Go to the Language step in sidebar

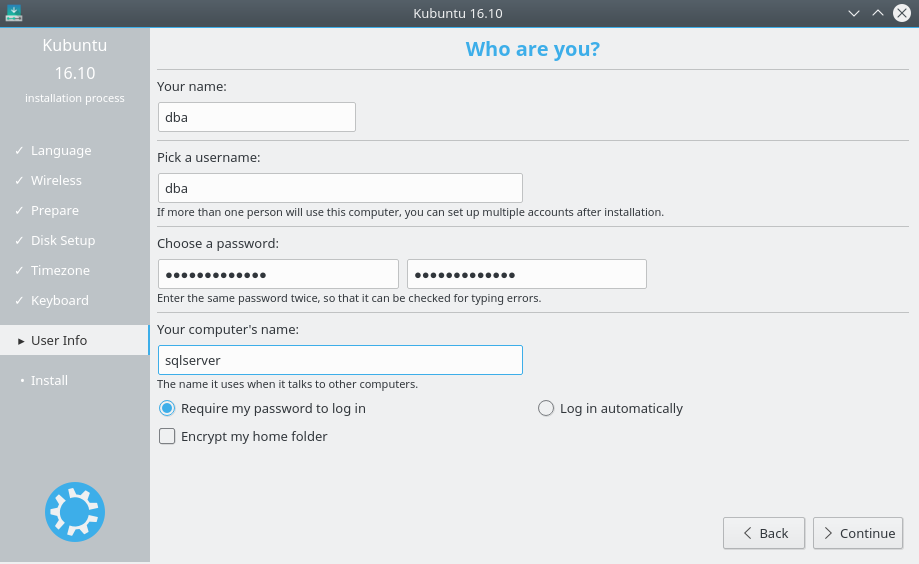pos(61,151)
